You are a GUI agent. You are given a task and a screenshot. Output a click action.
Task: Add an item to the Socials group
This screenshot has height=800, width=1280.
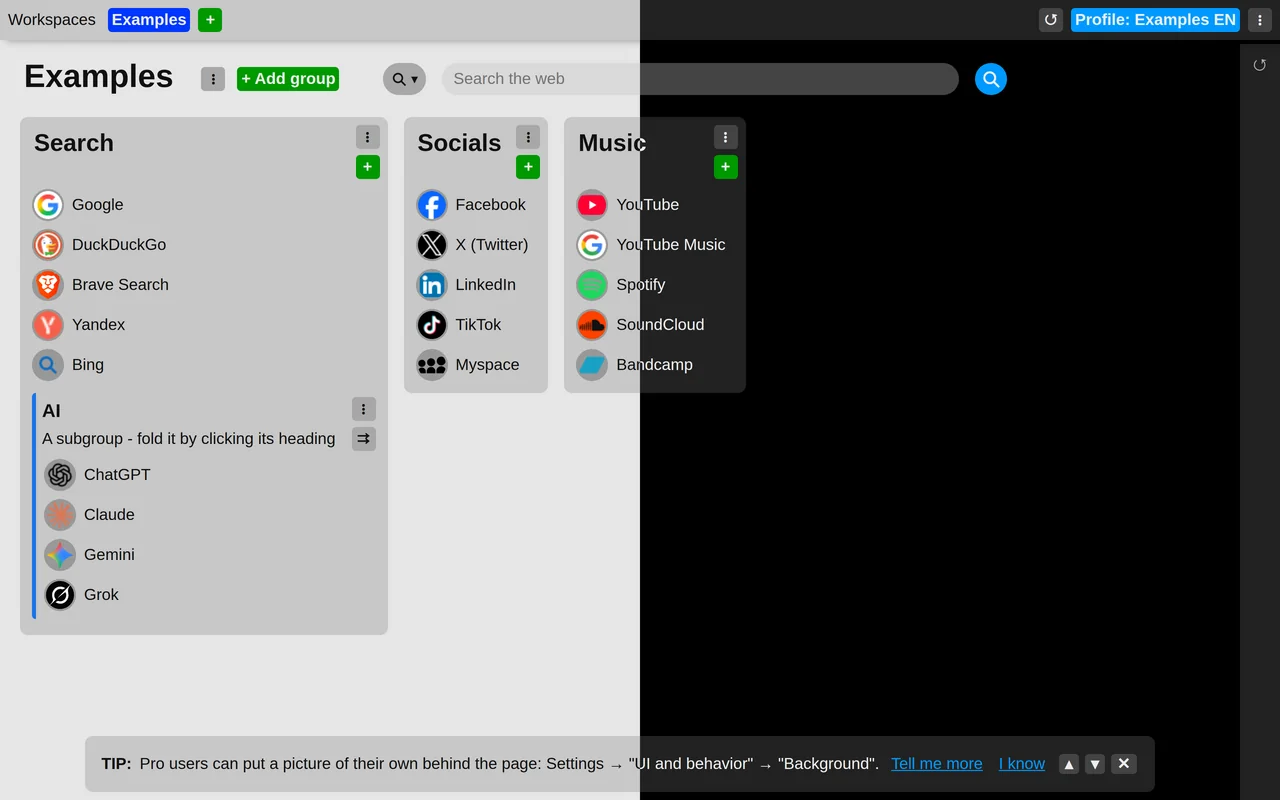528,167
